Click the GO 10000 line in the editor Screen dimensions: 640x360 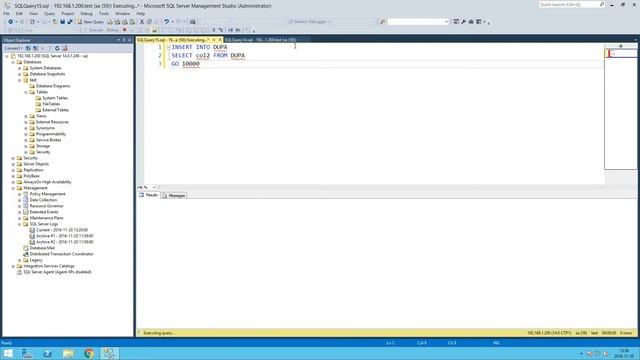(185, 64)
